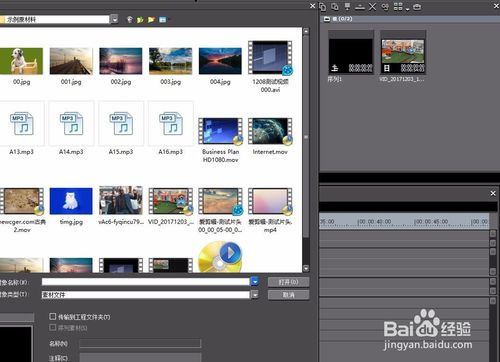Select the 00.jpg puppy thumbnail
500x362 pixels.
(x=21, y=61)
